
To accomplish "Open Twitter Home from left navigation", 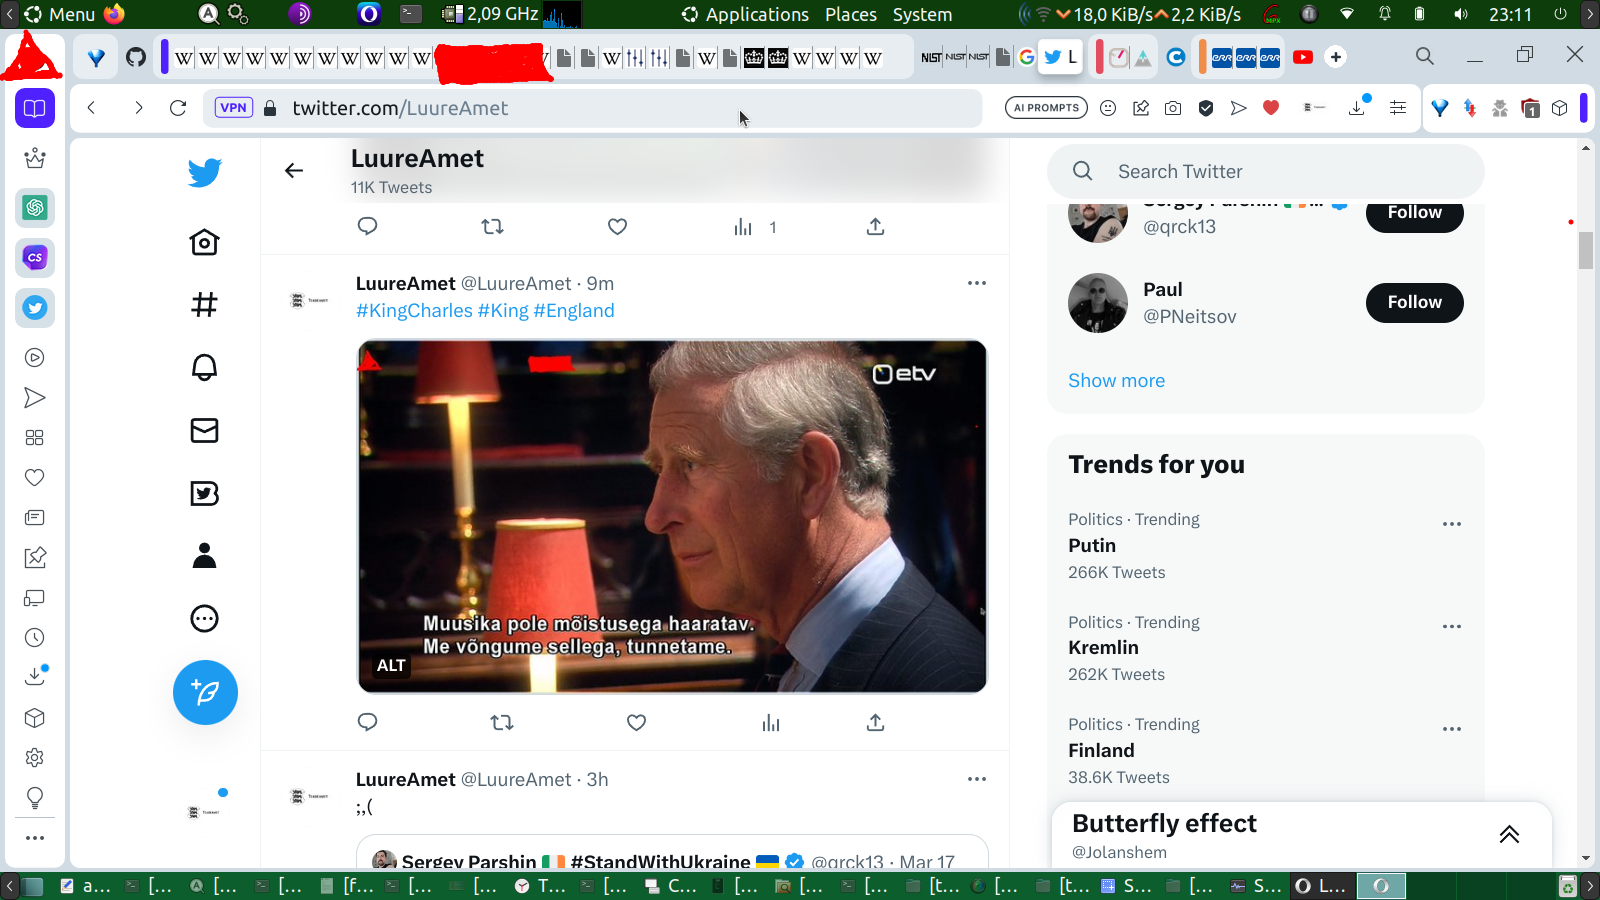I will pos(204,242).
